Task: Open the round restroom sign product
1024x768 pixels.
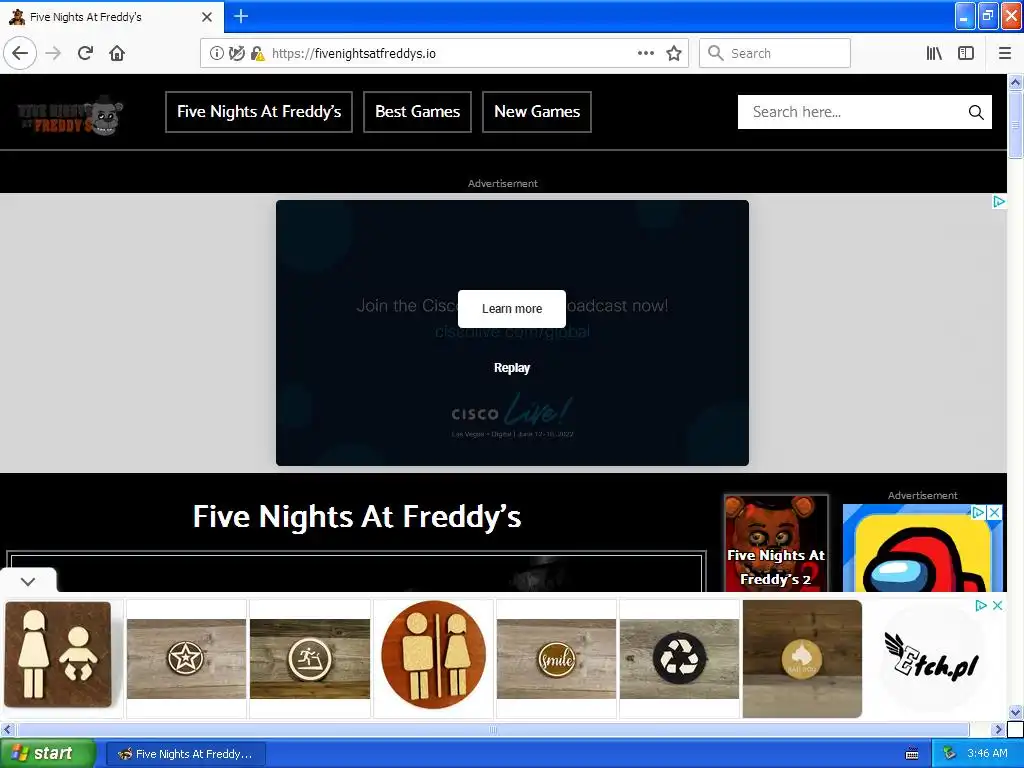Action: 434,655
